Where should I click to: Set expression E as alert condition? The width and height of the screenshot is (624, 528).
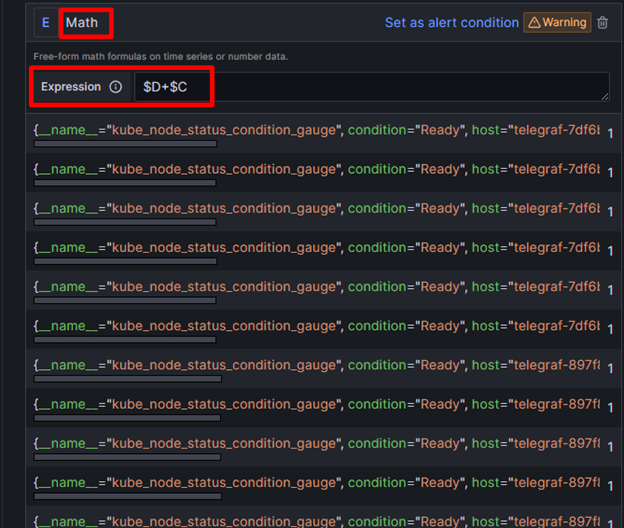[451, 22]
